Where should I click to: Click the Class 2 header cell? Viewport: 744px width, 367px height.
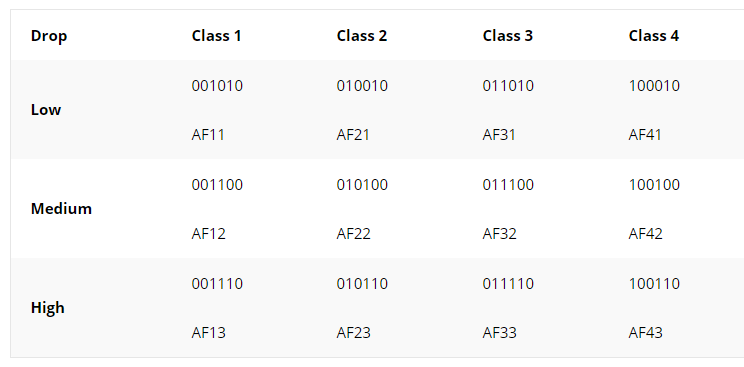[362, 36]
